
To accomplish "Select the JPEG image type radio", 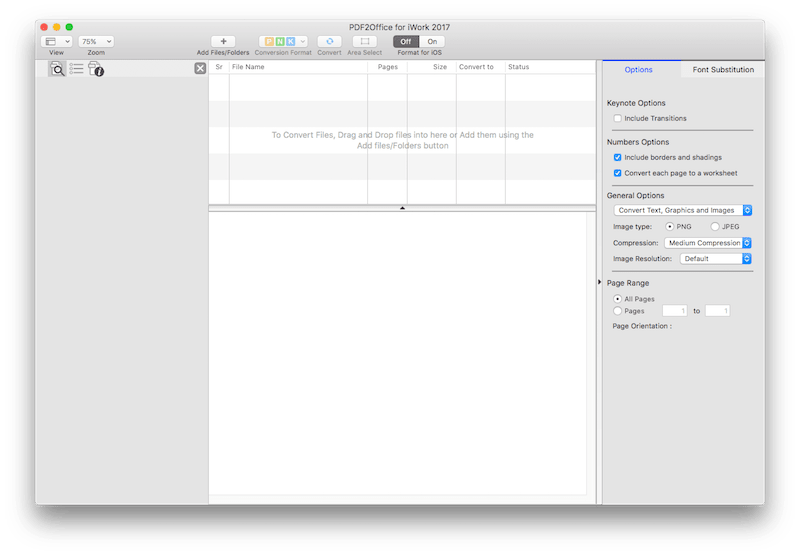I will point(715,226).
